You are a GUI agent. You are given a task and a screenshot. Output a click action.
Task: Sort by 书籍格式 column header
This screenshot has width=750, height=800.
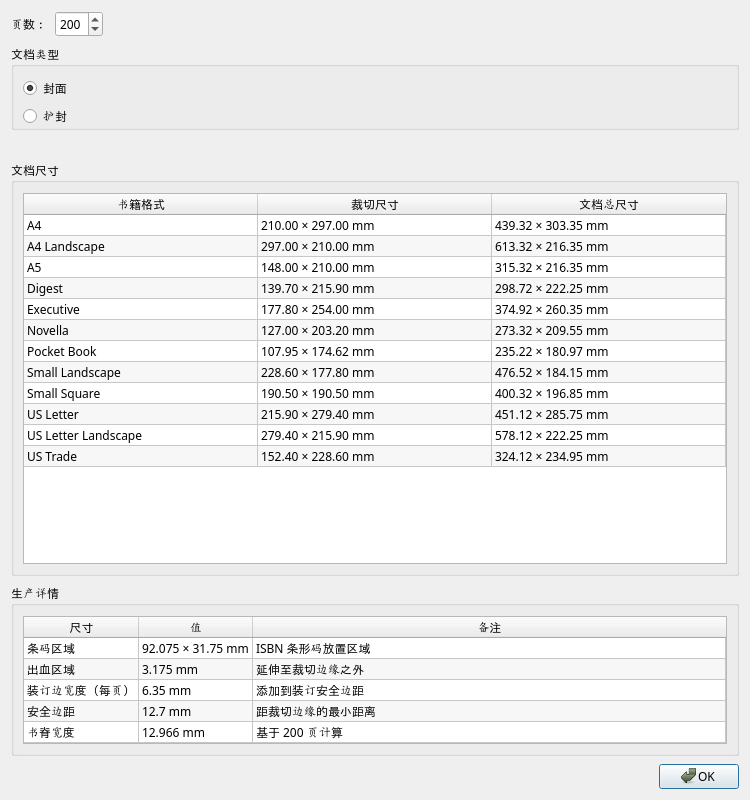point(140,204)
